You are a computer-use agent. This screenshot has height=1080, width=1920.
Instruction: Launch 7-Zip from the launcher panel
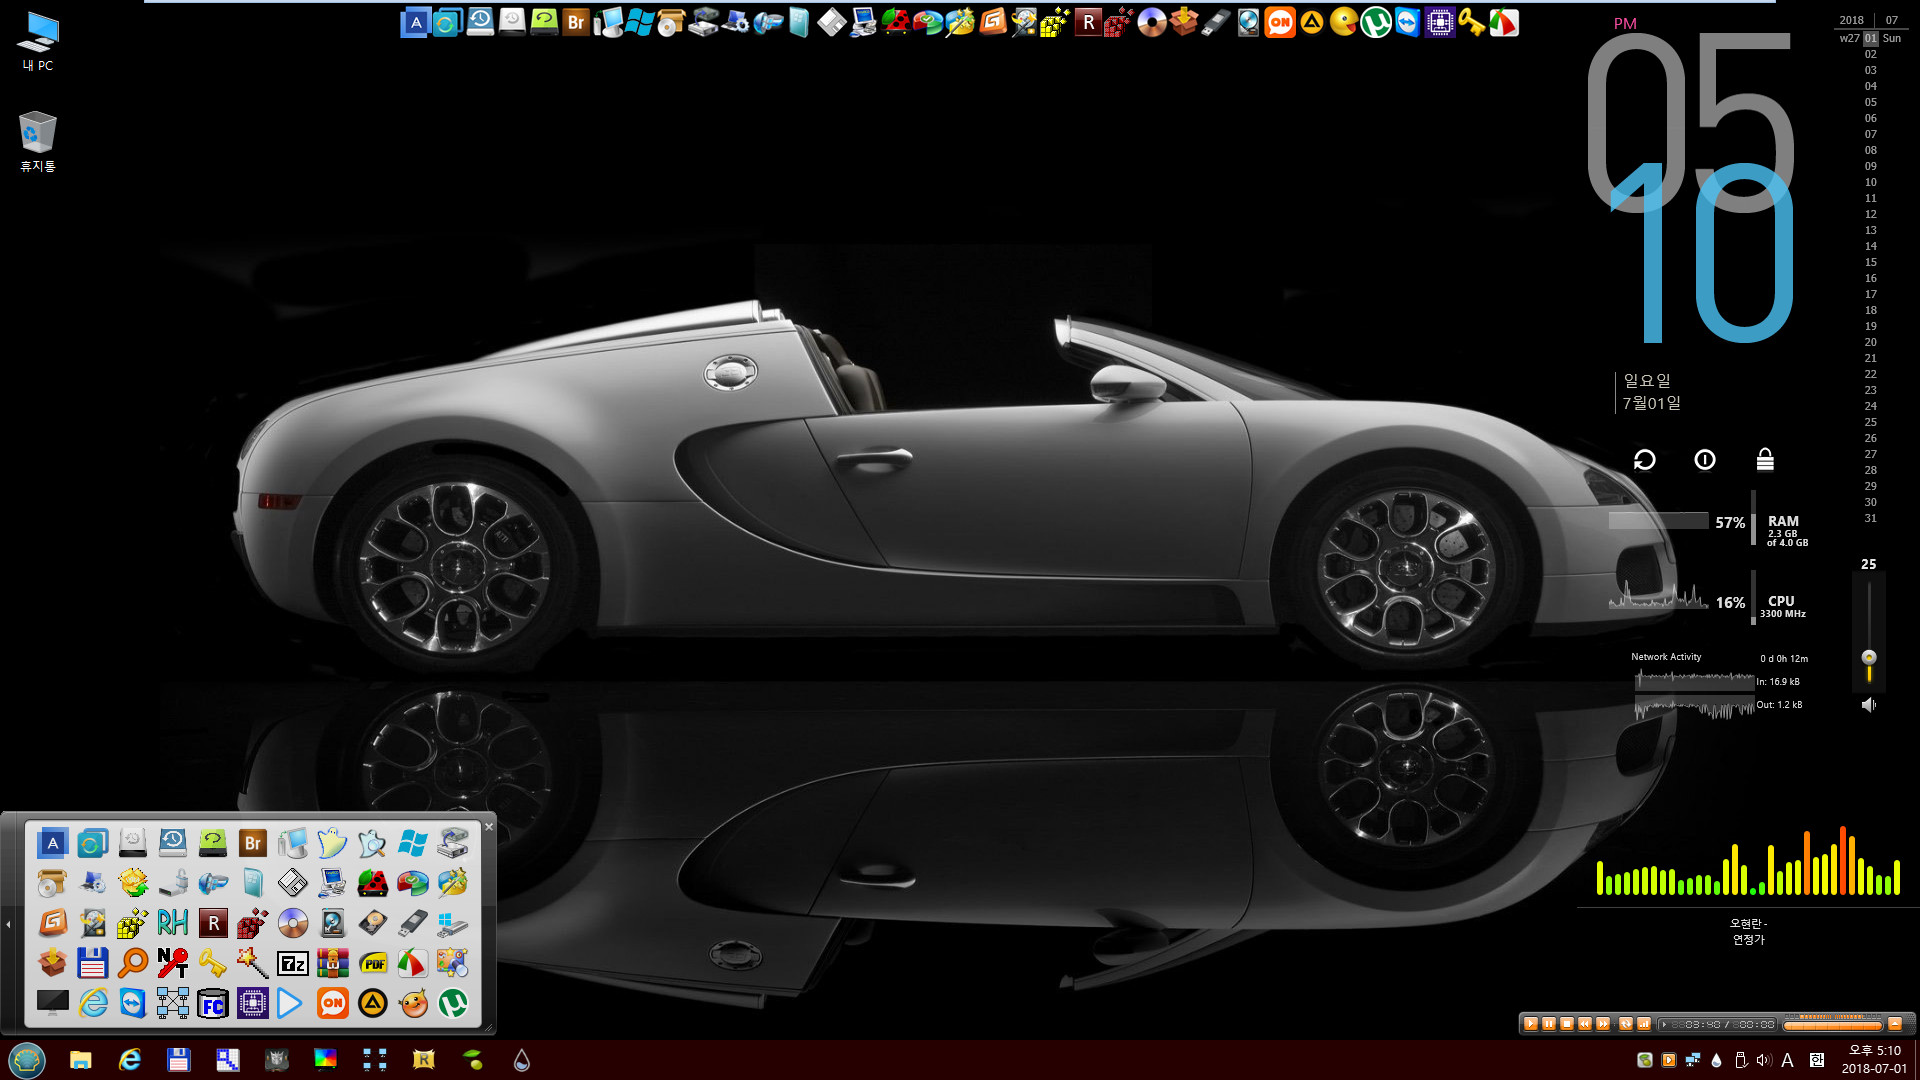(293, 963)
